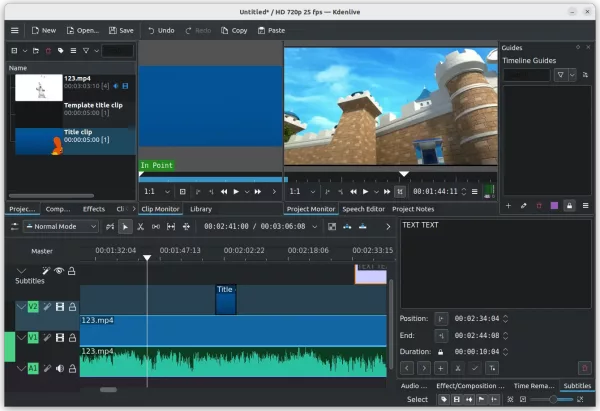Image resolution: width=600 pixels, height=411 pixels.
Task: Delete selected clip from project bin
Action: coord(48,51)
